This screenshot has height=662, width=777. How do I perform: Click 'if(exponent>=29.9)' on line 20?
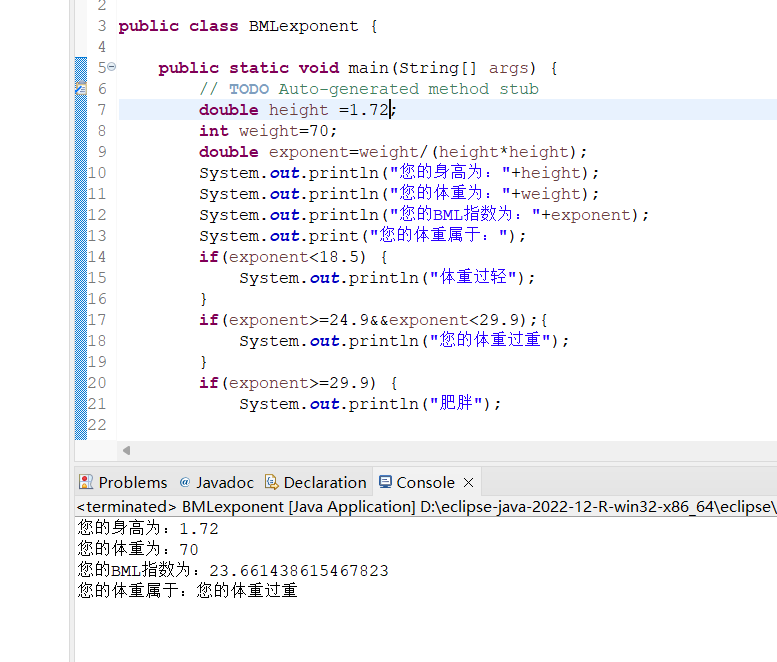(287, 383)
